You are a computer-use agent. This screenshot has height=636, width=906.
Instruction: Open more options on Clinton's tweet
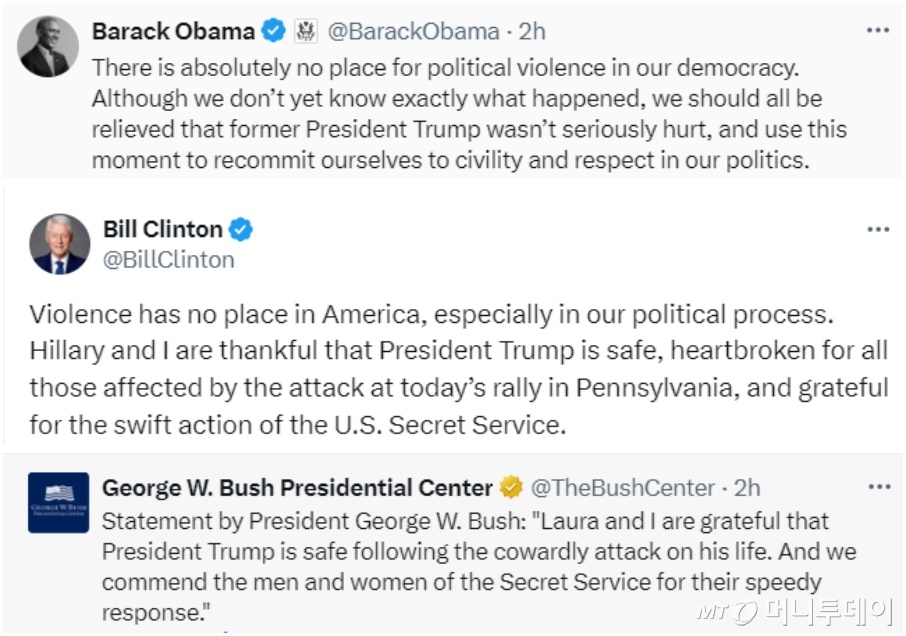877,229
